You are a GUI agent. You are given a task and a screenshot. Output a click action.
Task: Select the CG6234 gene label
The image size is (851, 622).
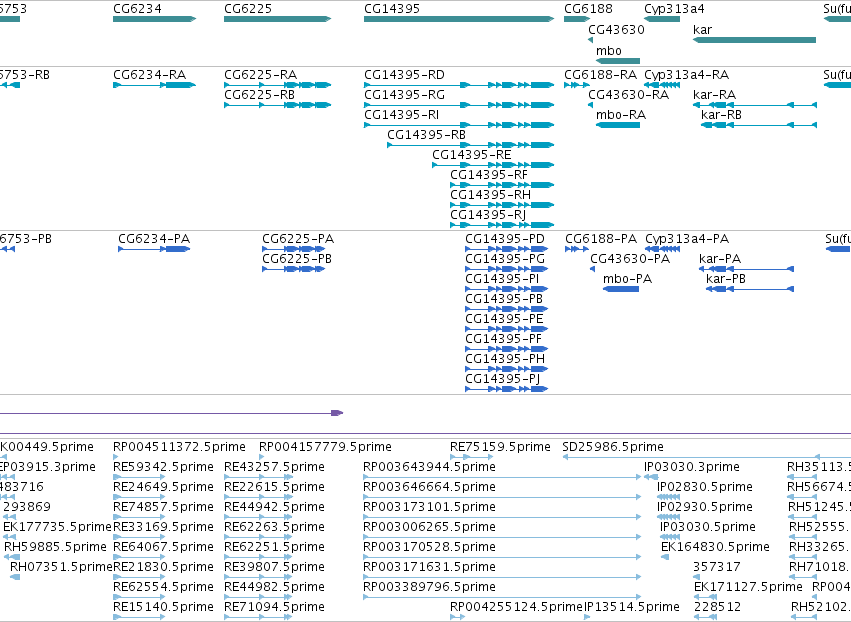pyautogui.click(x=137, y=9)
